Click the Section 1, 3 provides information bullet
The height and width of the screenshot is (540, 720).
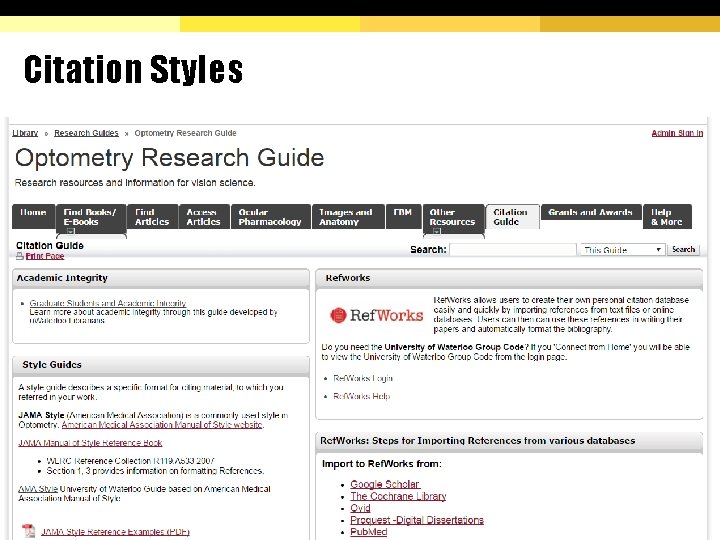tap(155, 471)
